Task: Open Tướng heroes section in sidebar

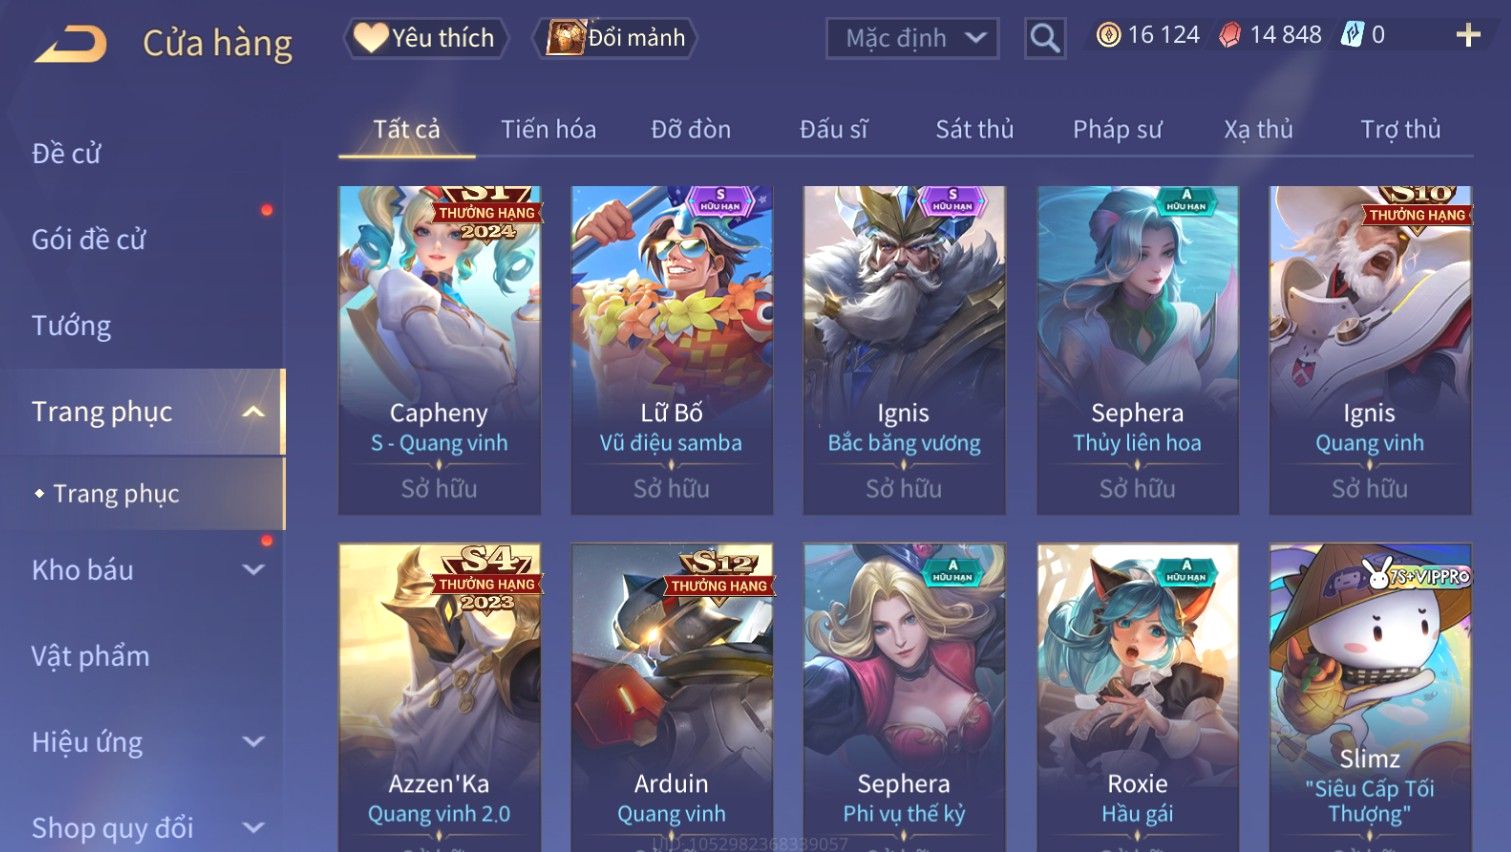Action: click(x=71, y=326)
